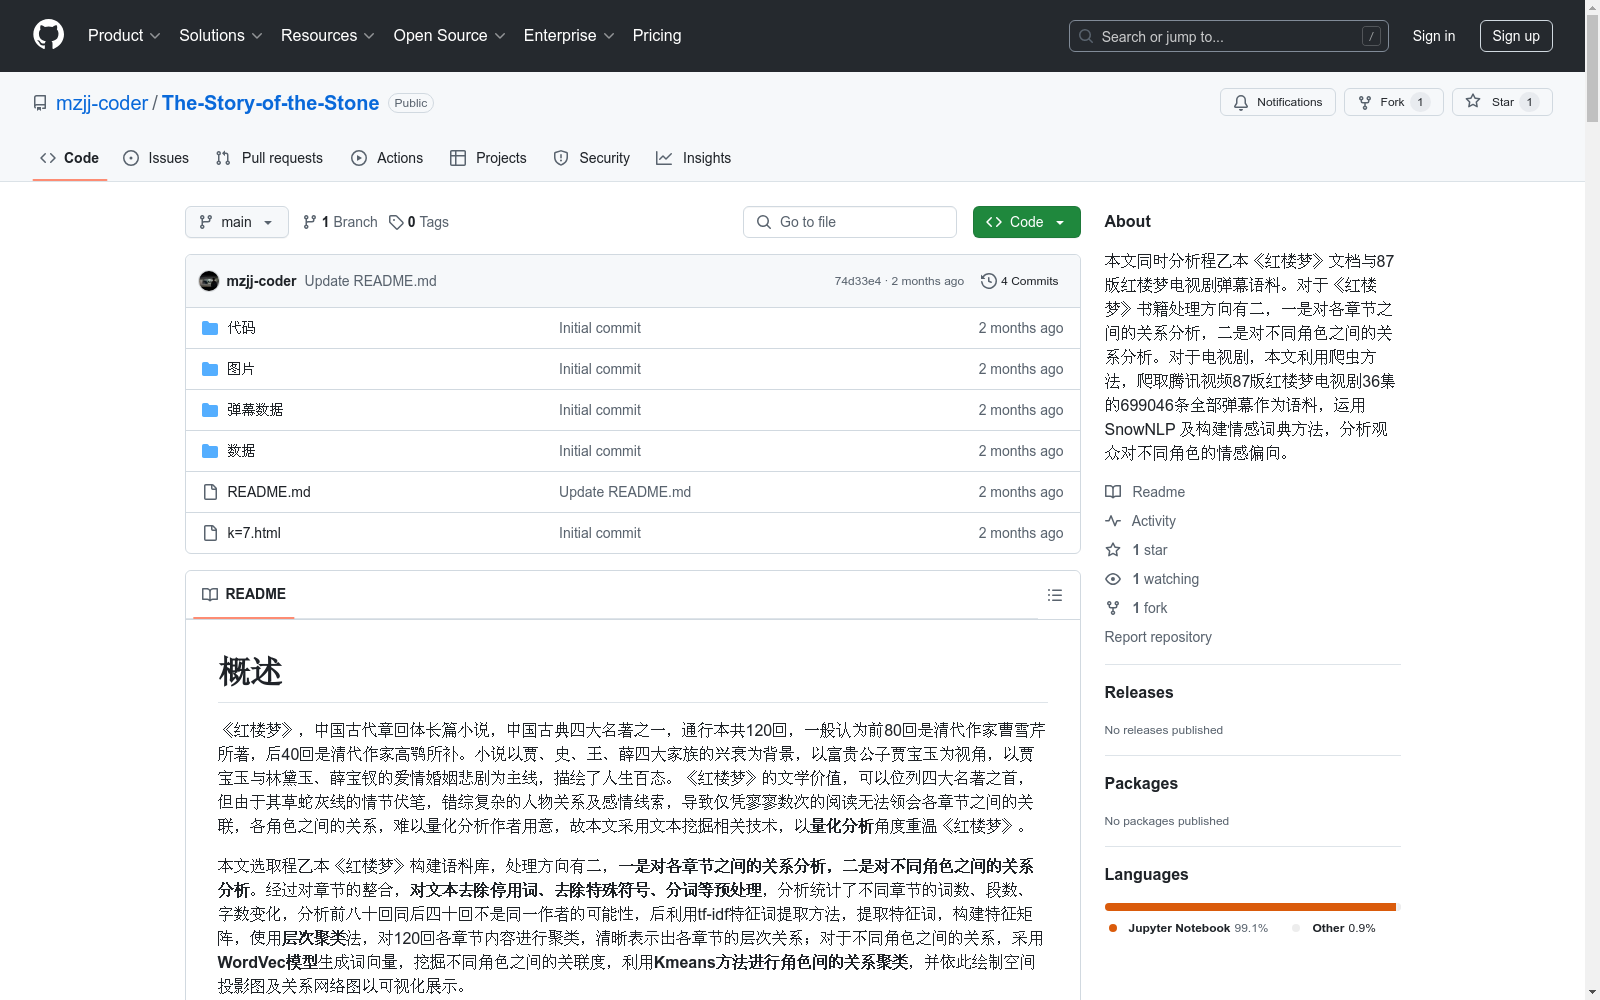Click the mzjj-coder avatar image

click(209, 281)
